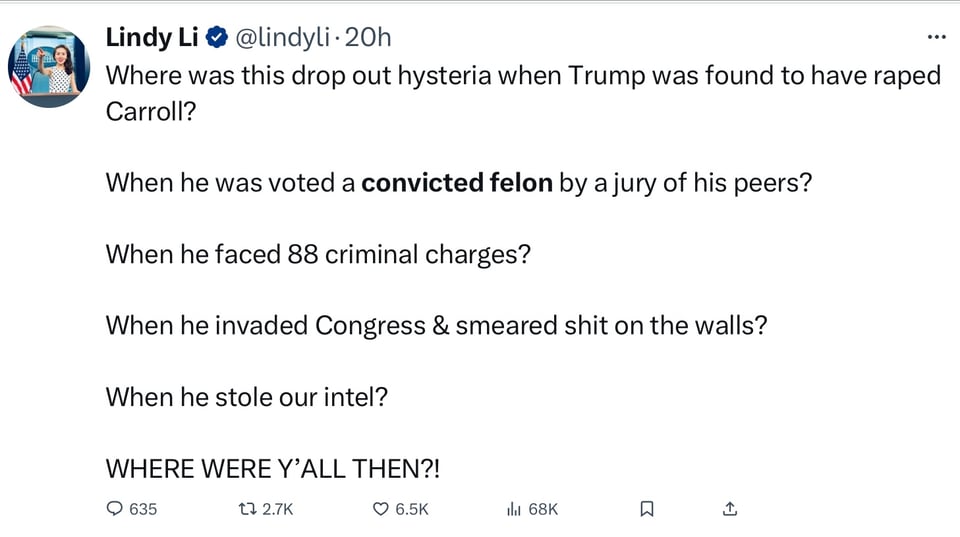Click the "WHERE WERE Y'ALL THEN?!" line
This screenshot has width=960, height=537.
[x=272, y=468]
